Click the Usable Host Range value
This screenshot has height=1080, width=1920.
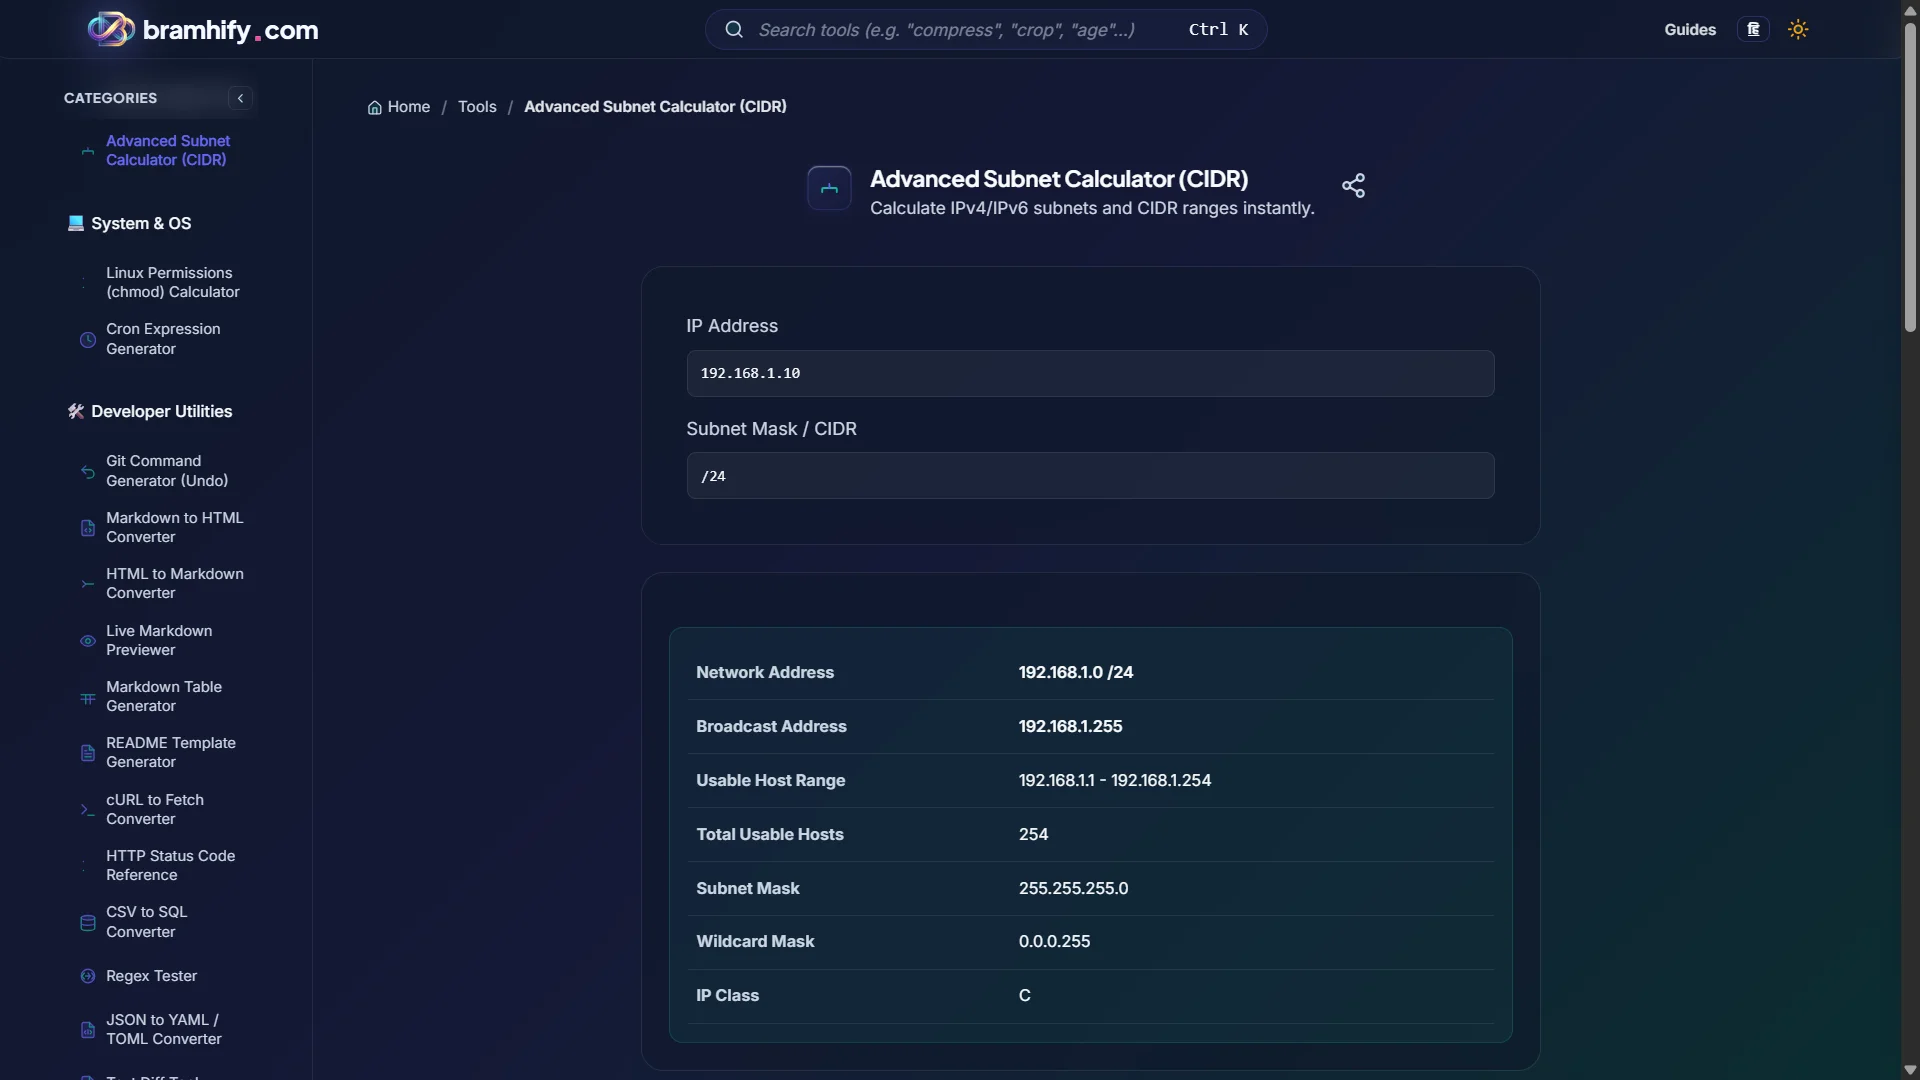pyautogui.click(x=1115, y=781)
